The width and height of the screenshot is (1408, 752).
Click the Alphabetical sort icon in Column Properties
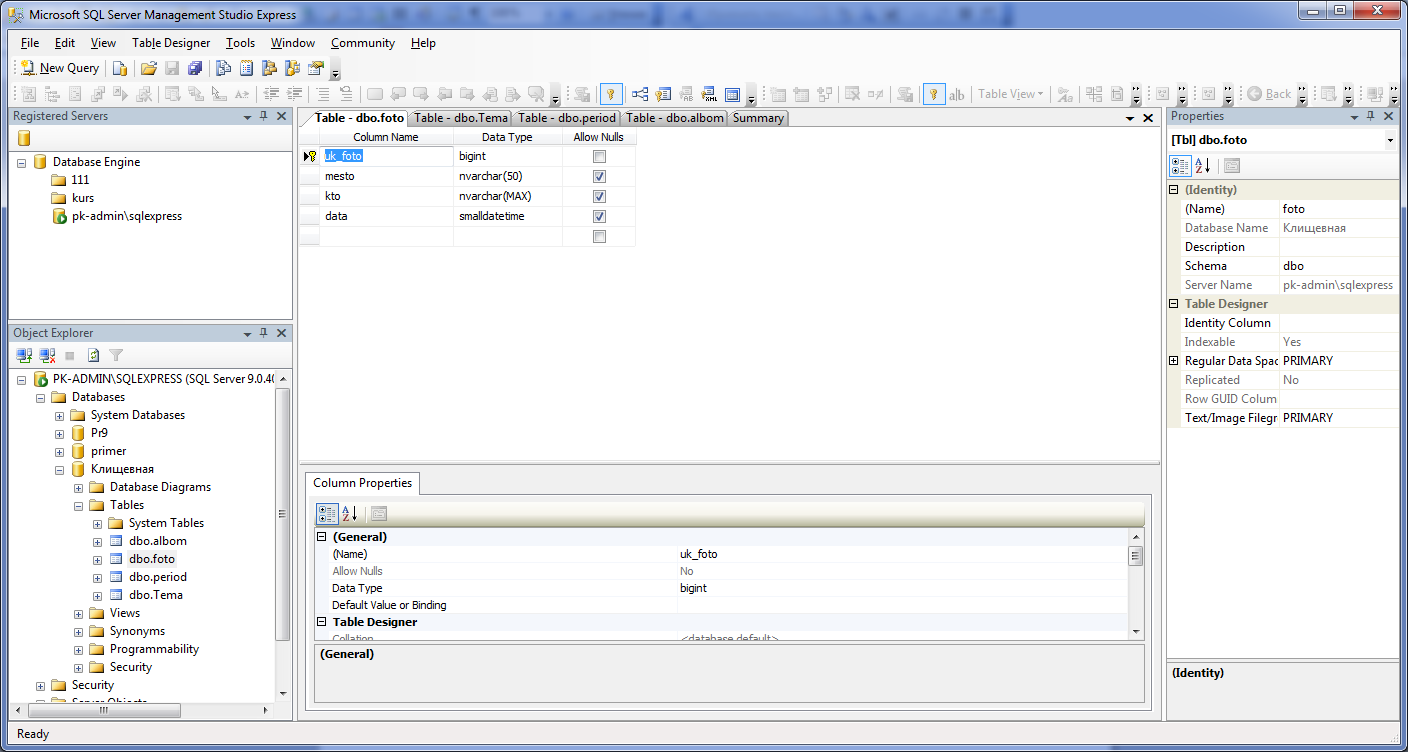pyautogui.click(x=350, y=514)
